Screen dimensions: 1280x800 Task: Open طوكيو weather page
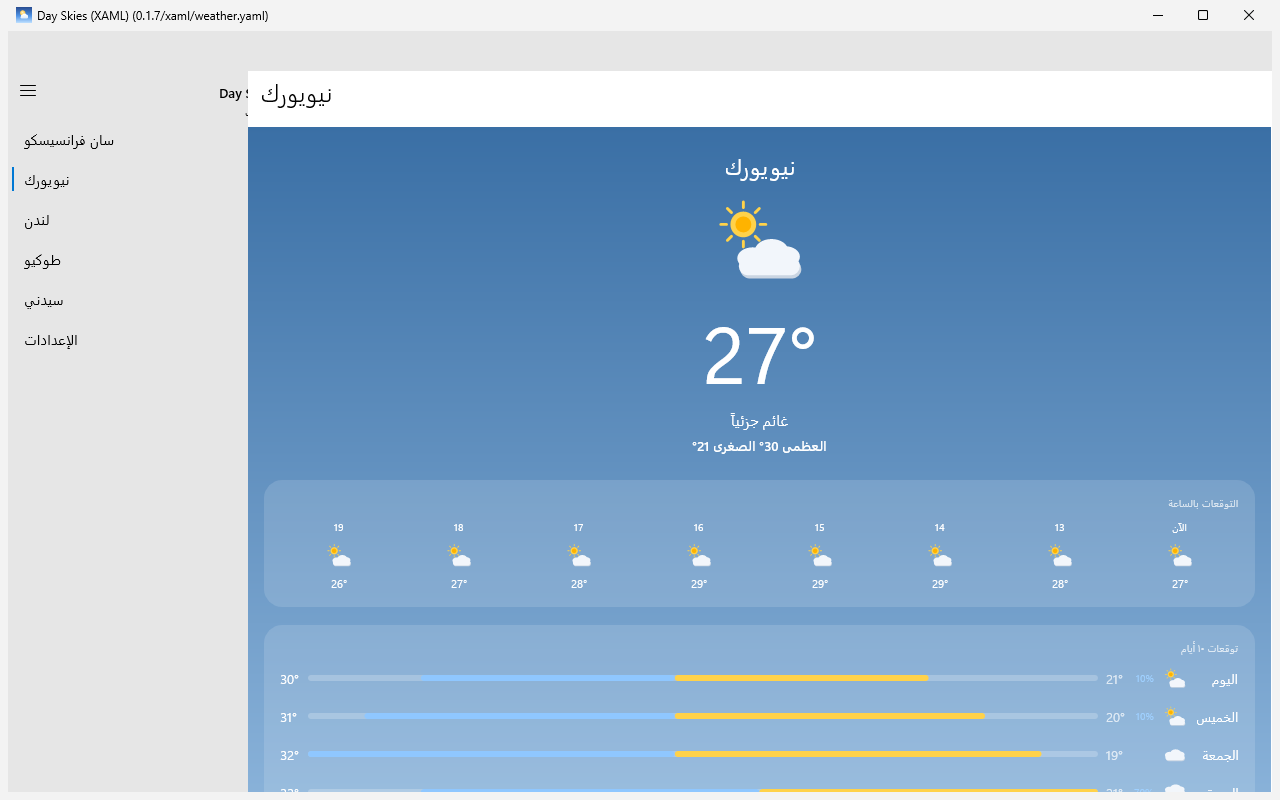128,261
